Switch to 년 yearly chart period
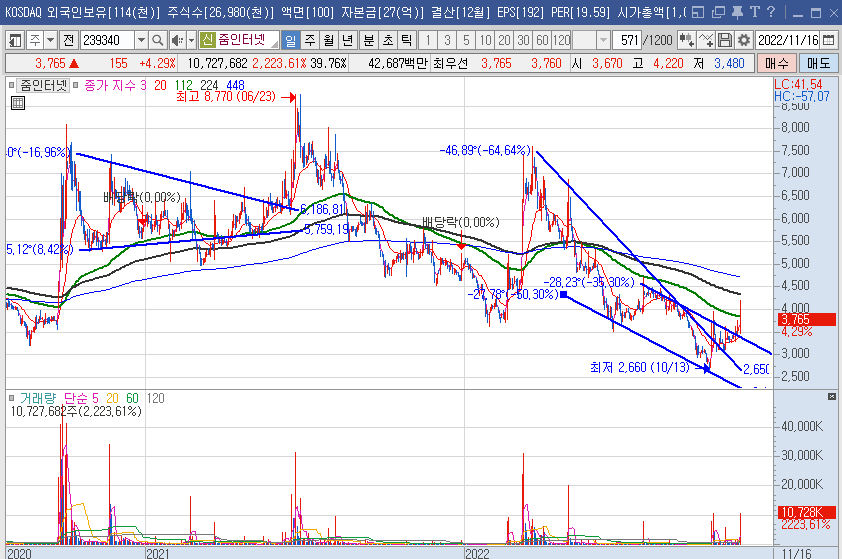 347,40
